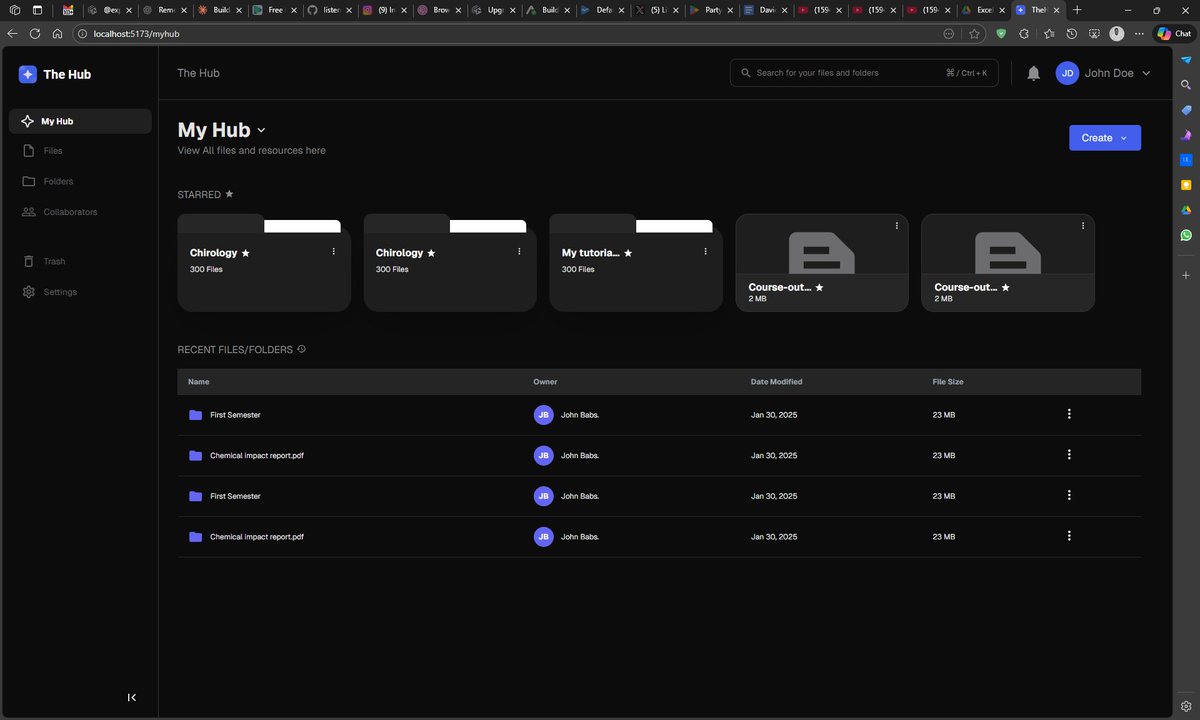Image resolution: width=1200 pixels, height=720 pixels.
Task: Open options for last Chemical impact report row
Action: pyautogui.click(x=1069, y=536)
